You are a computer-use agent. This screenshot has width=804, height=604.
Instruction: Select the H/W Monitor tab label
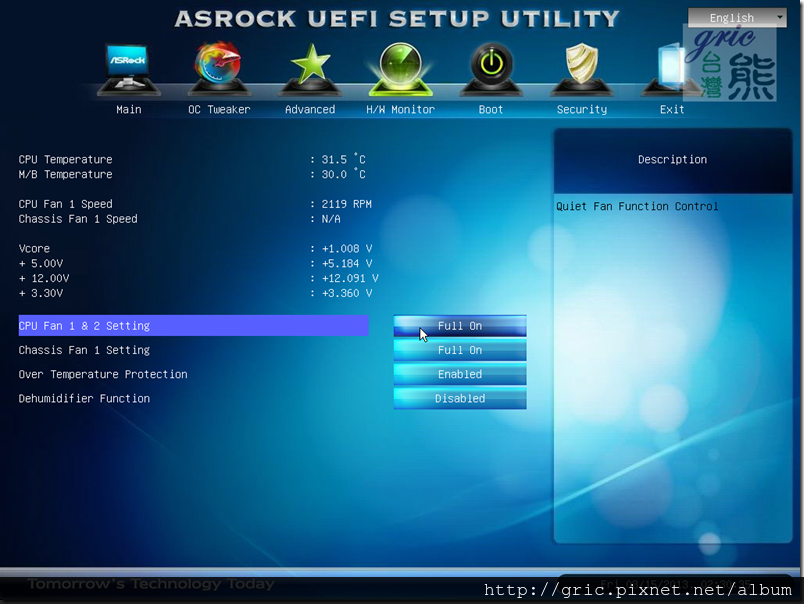400,109
